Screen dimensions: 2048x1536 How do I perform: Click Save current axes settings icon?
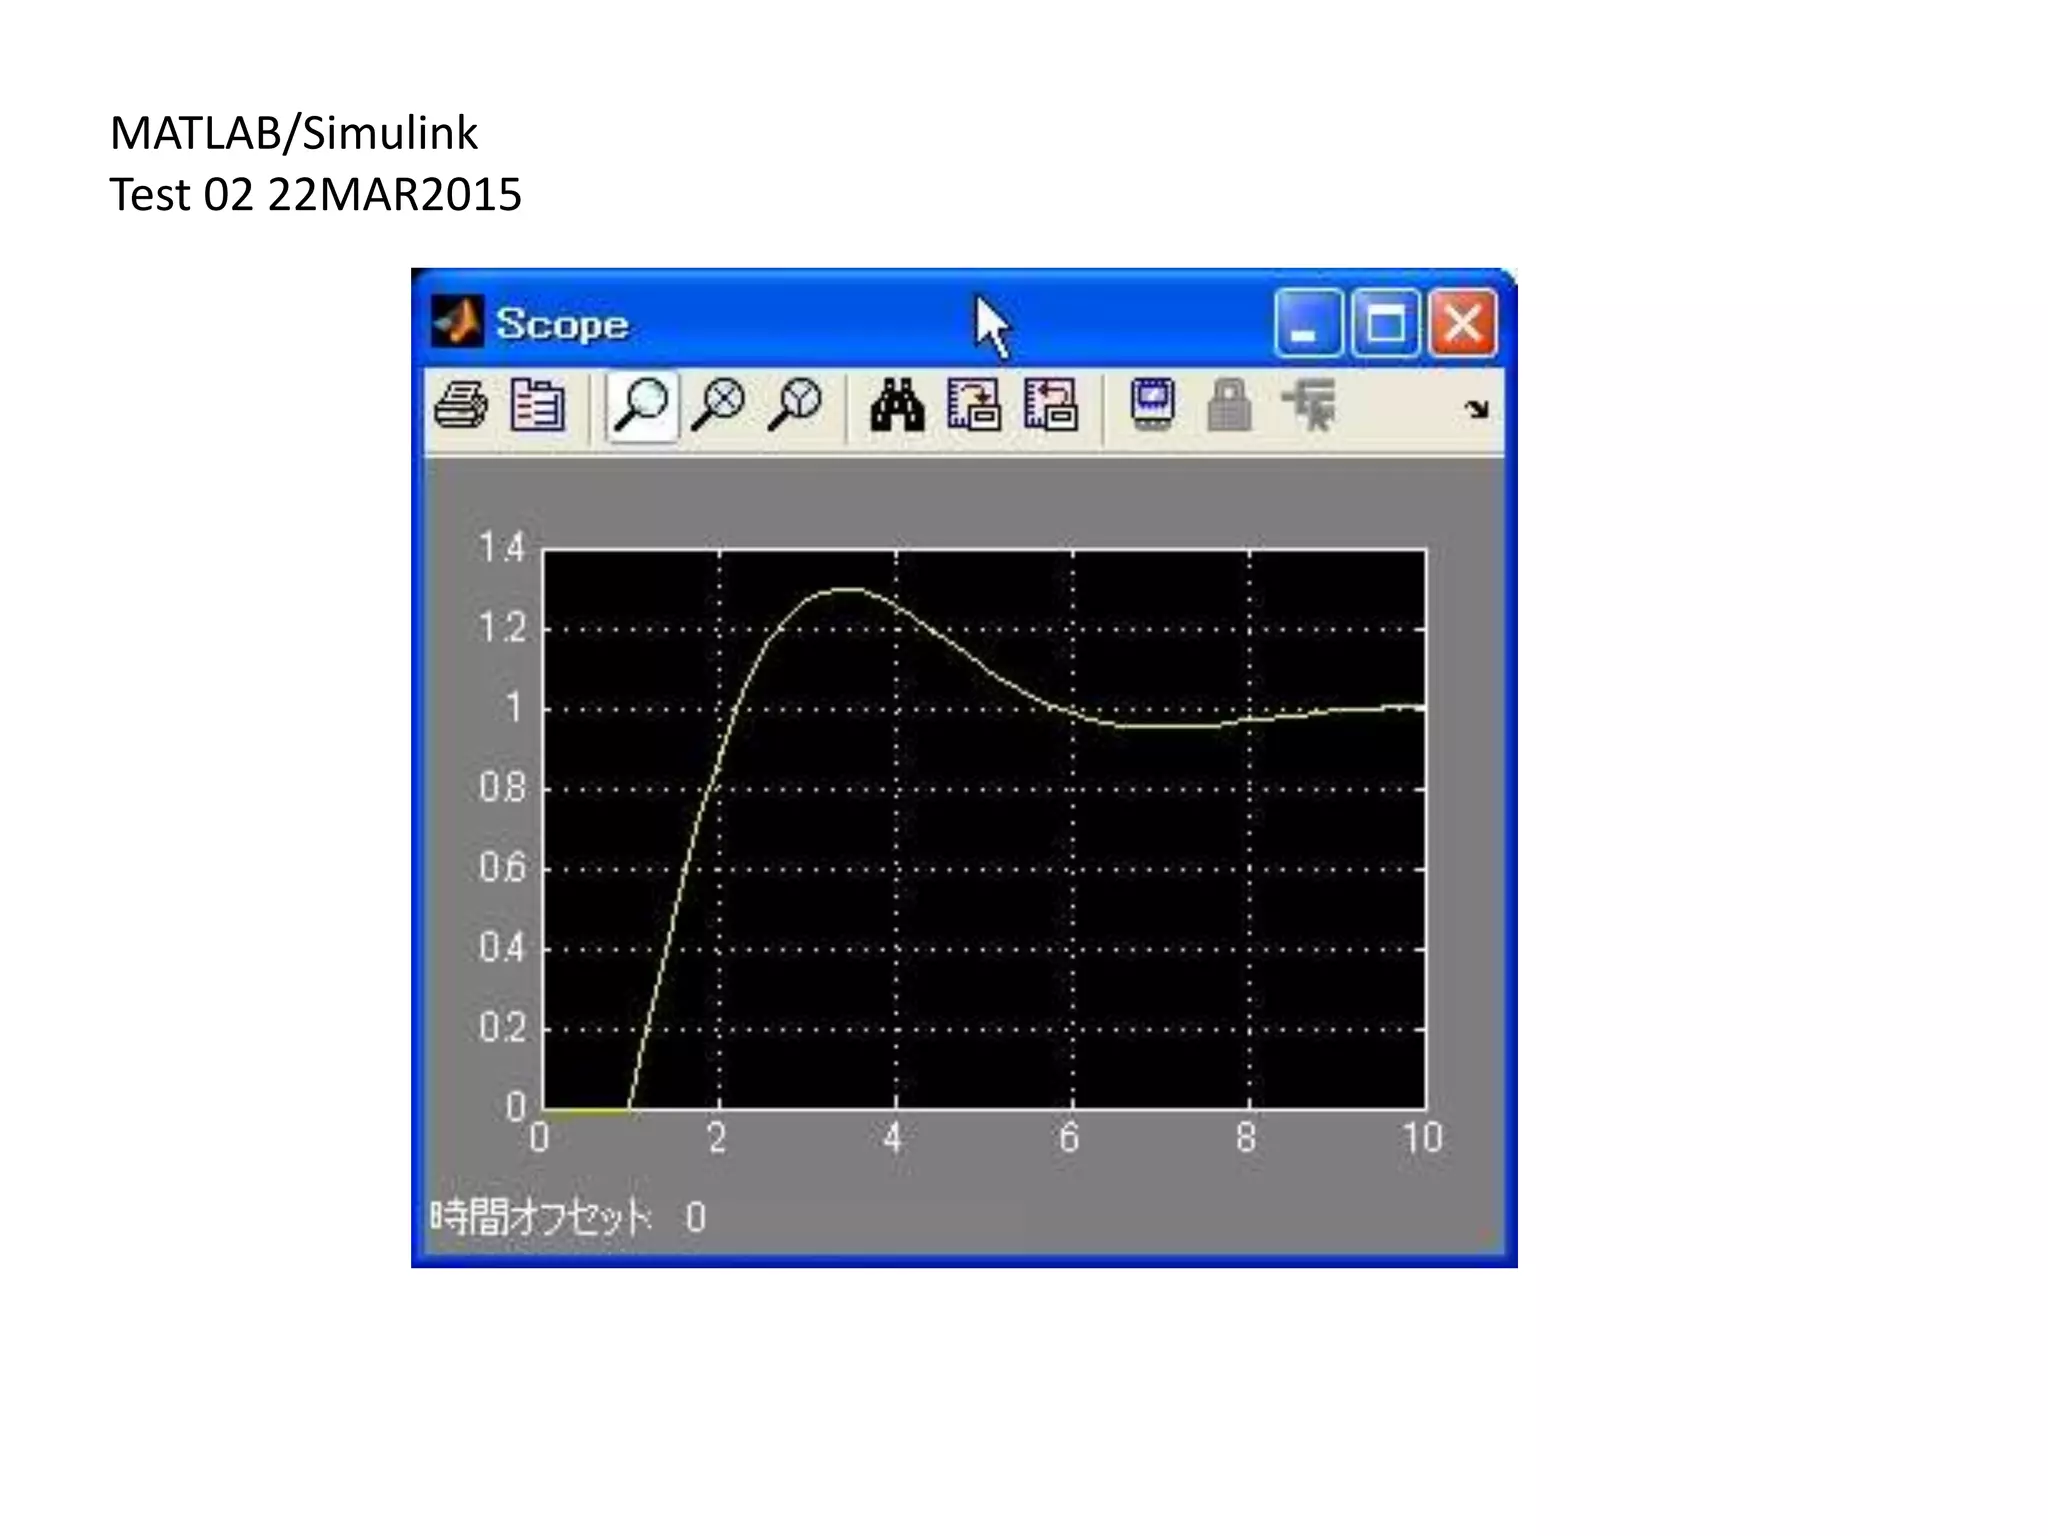click(974, 405)
